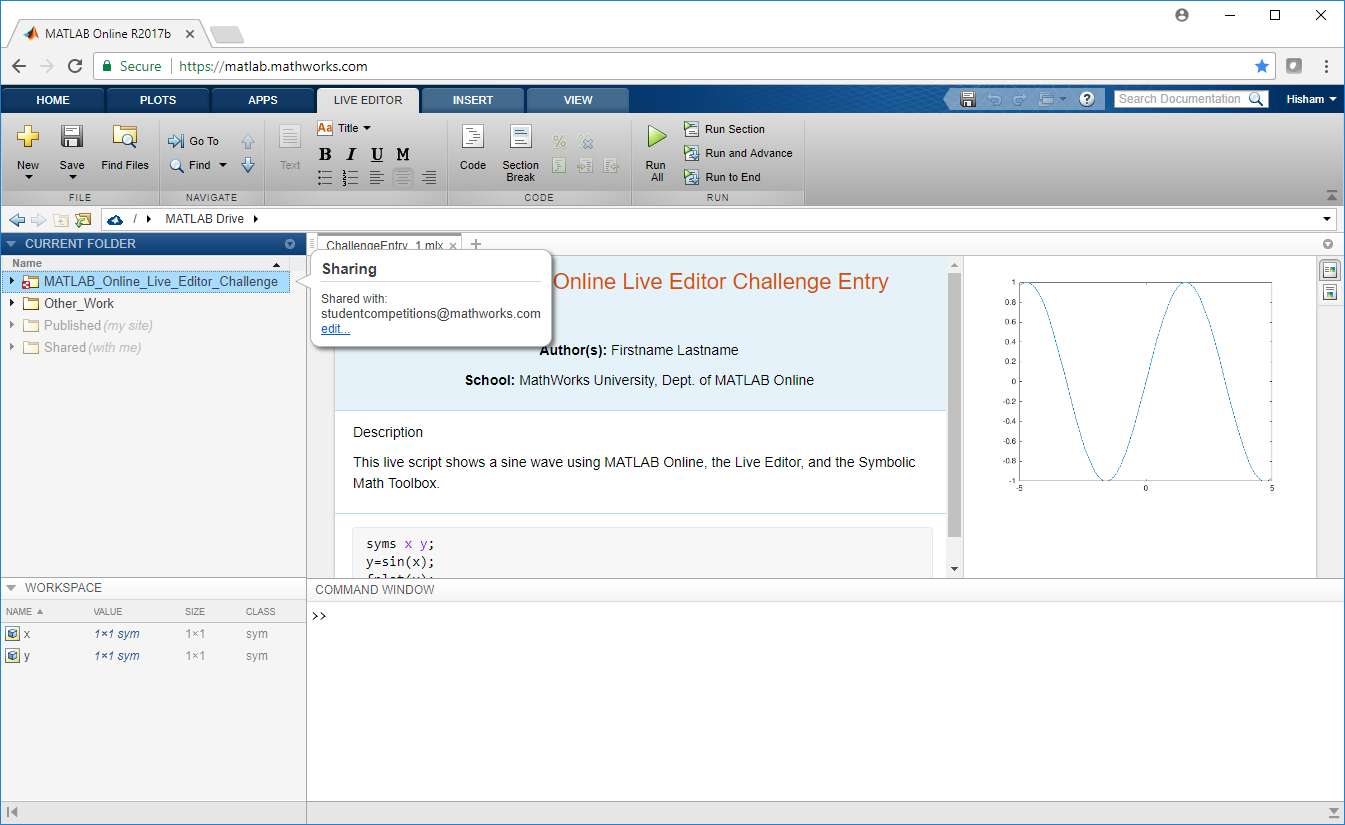Click Run to End

[x=723, y=177]
